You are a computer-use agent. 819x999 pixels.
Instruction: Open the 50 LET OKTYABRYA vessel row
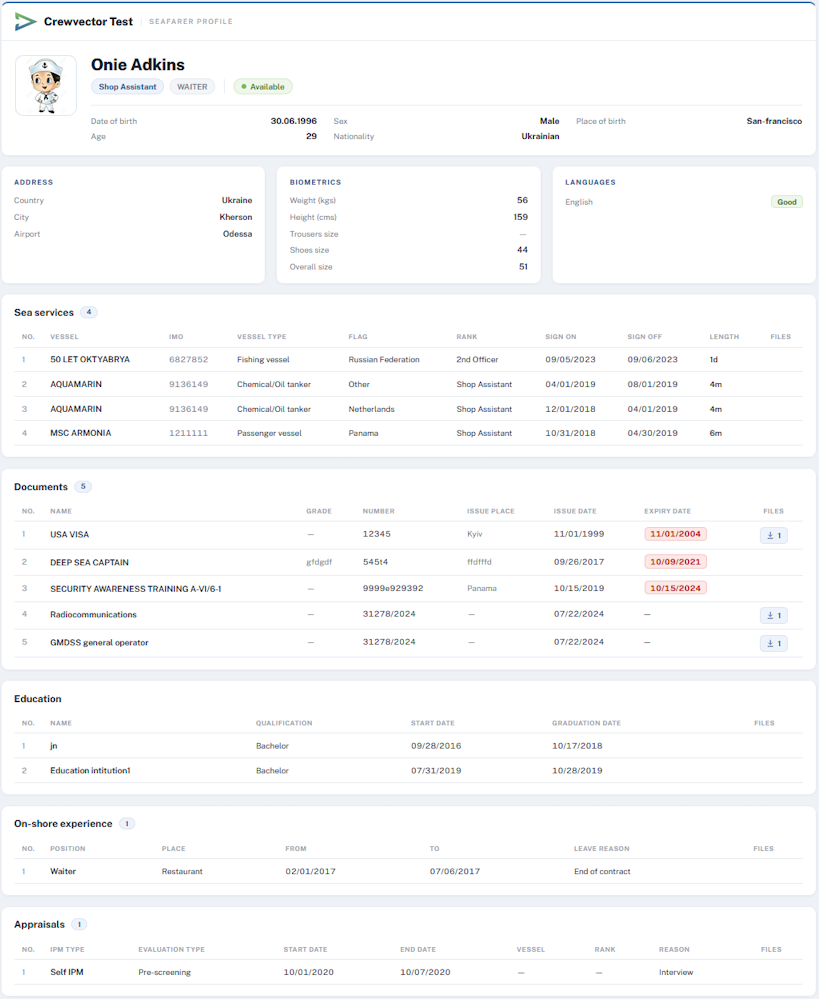(x=409, y=359)
